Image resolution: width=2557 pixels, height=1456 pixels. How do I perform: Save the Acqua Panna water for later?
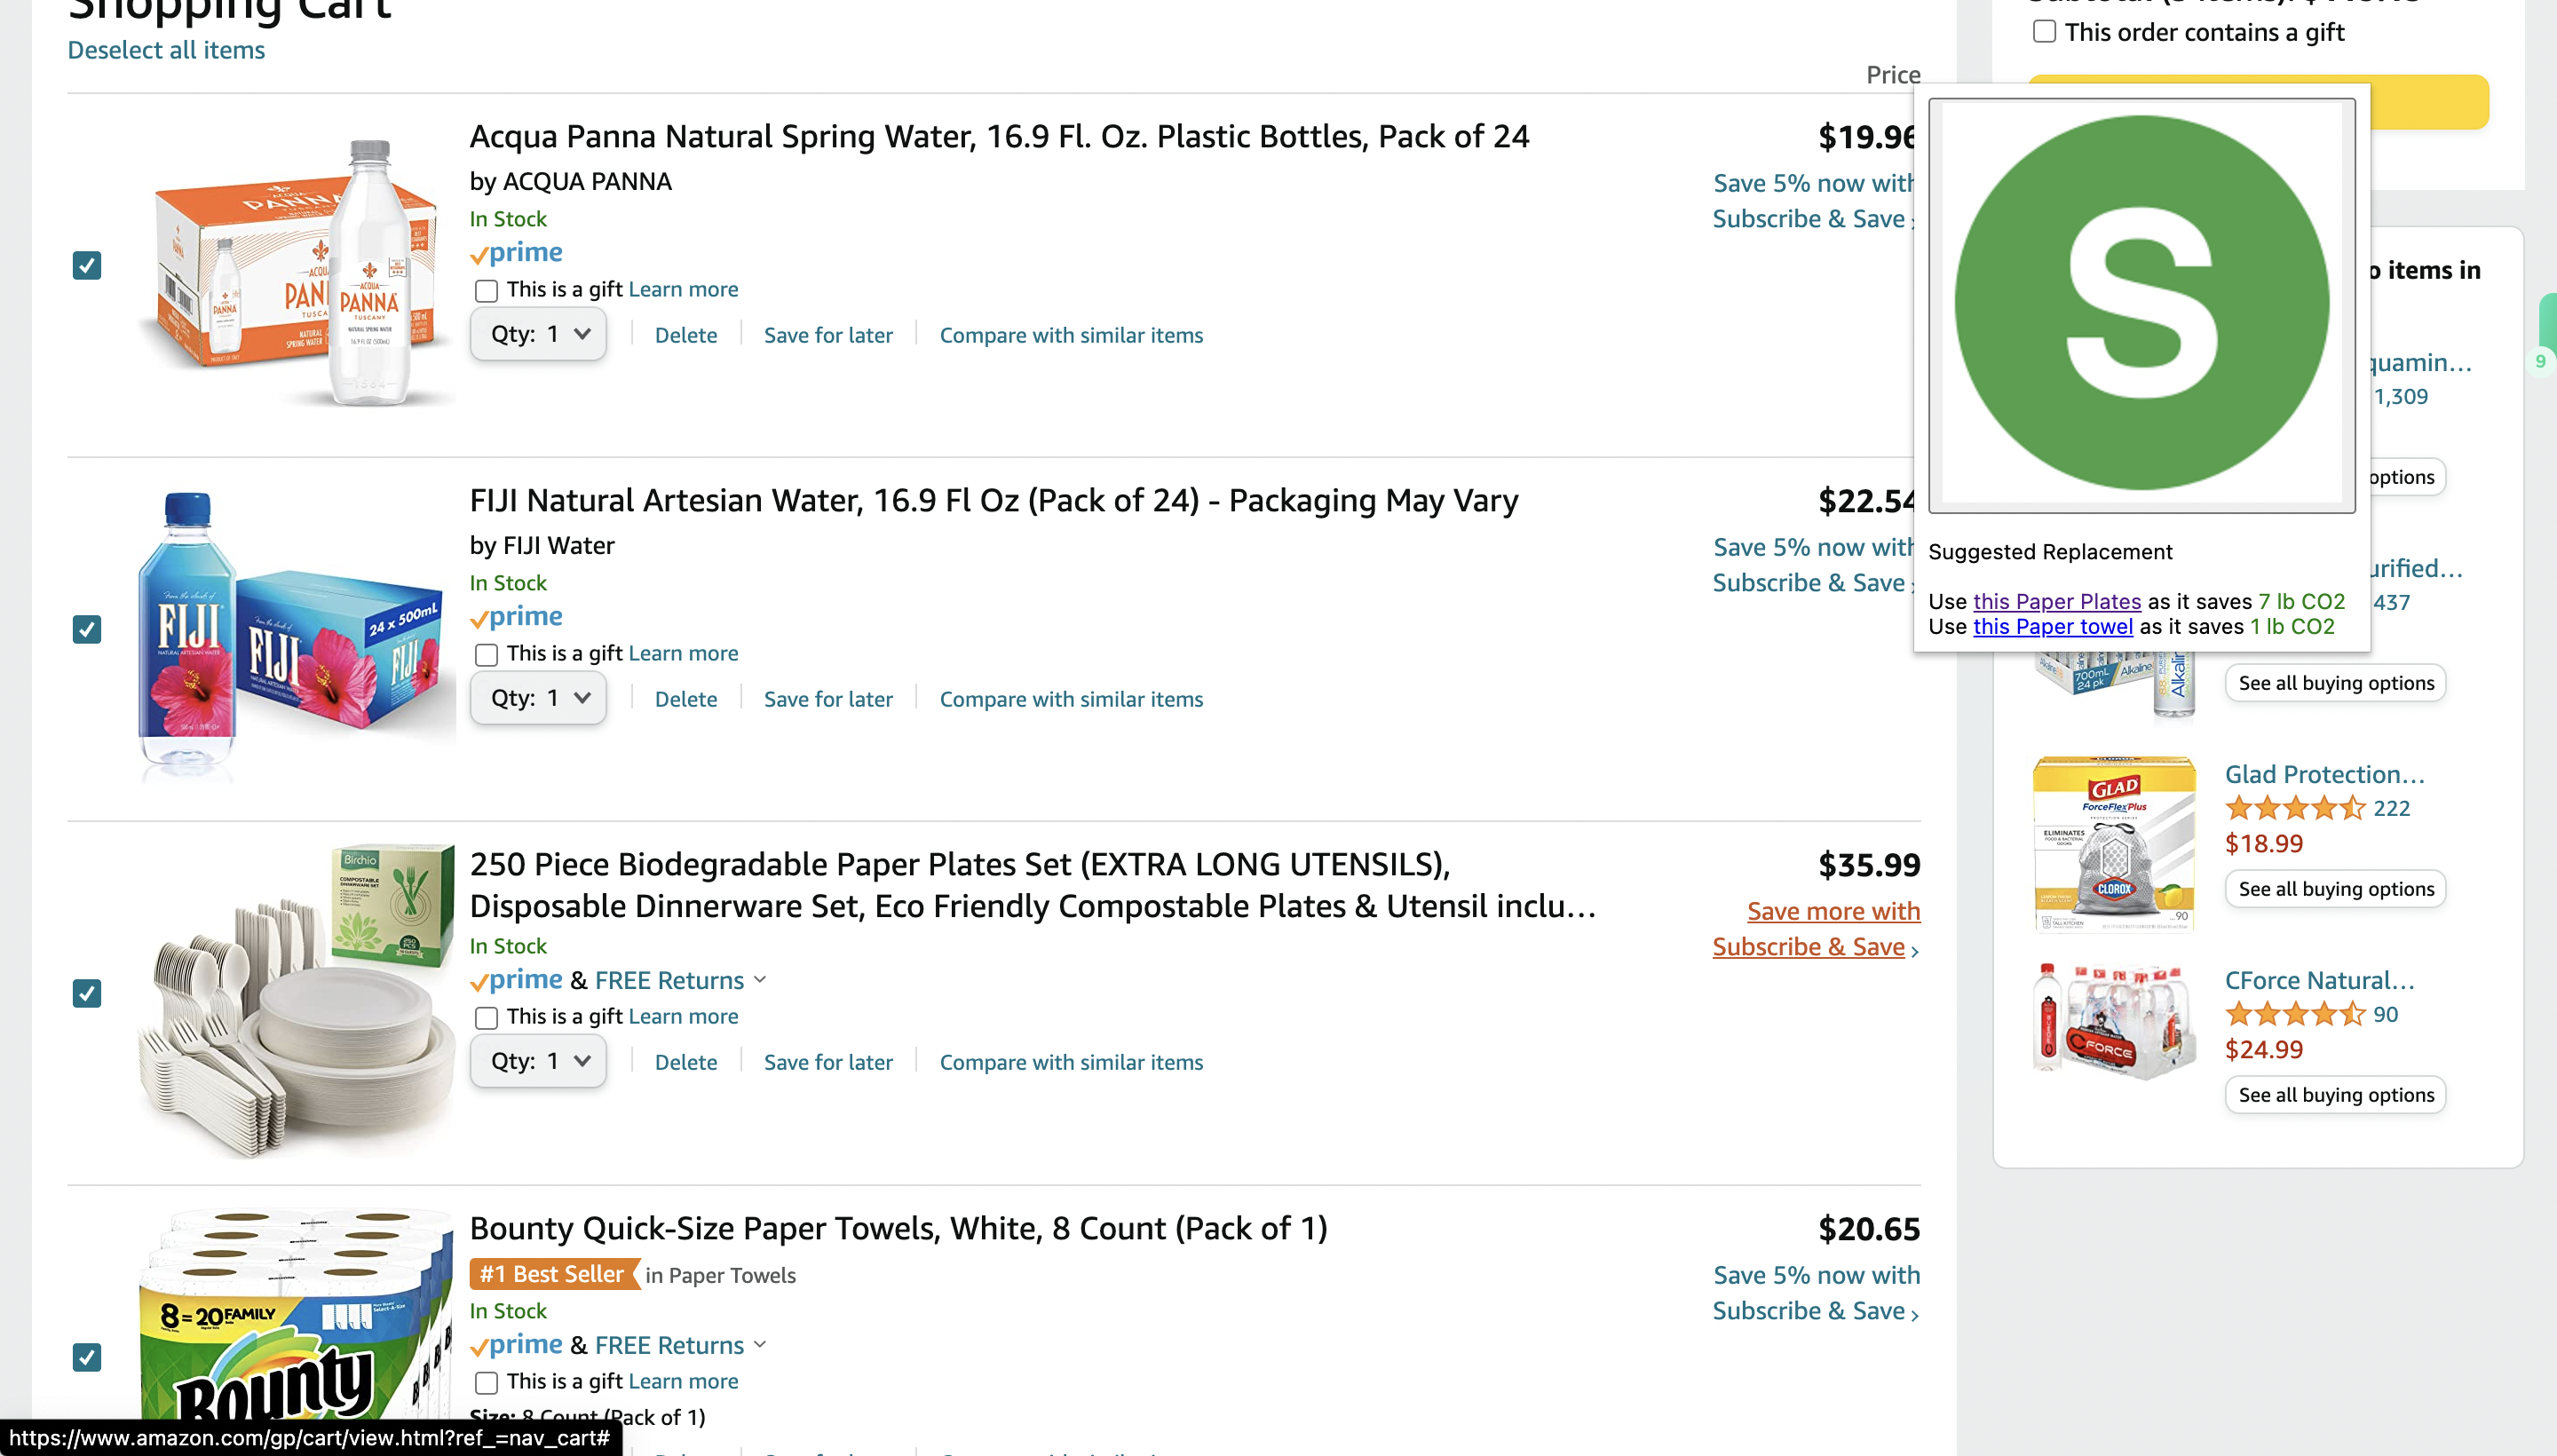pos(827,335)
